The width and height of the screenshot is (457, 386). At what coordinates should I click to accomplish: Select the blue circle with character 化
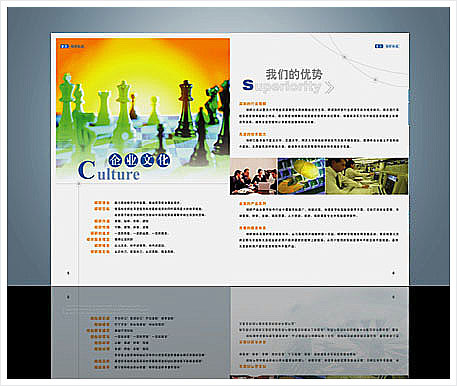point(163,160)
